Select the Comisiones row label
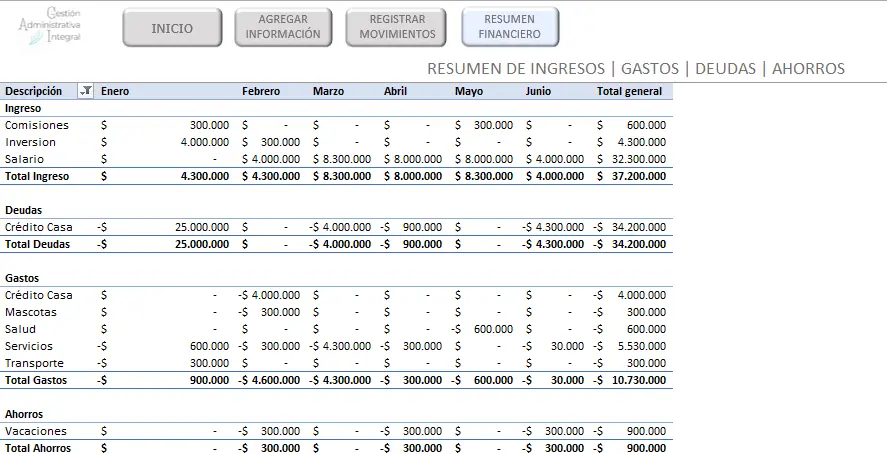 pyautogui.click(x=37, y=125)
